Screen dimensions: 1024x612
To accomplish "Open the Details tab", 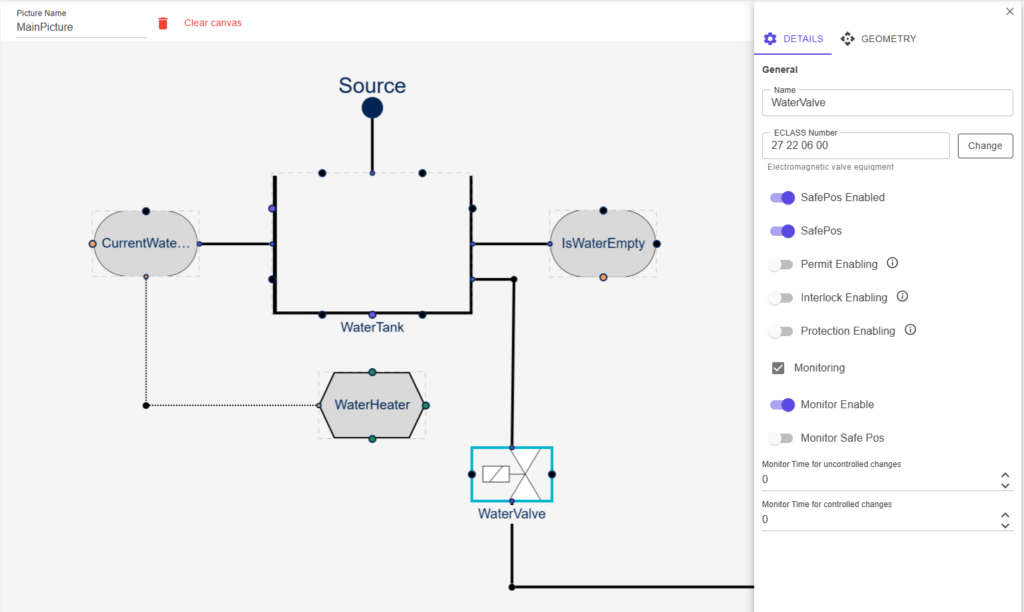I will [x=793, y=39].
